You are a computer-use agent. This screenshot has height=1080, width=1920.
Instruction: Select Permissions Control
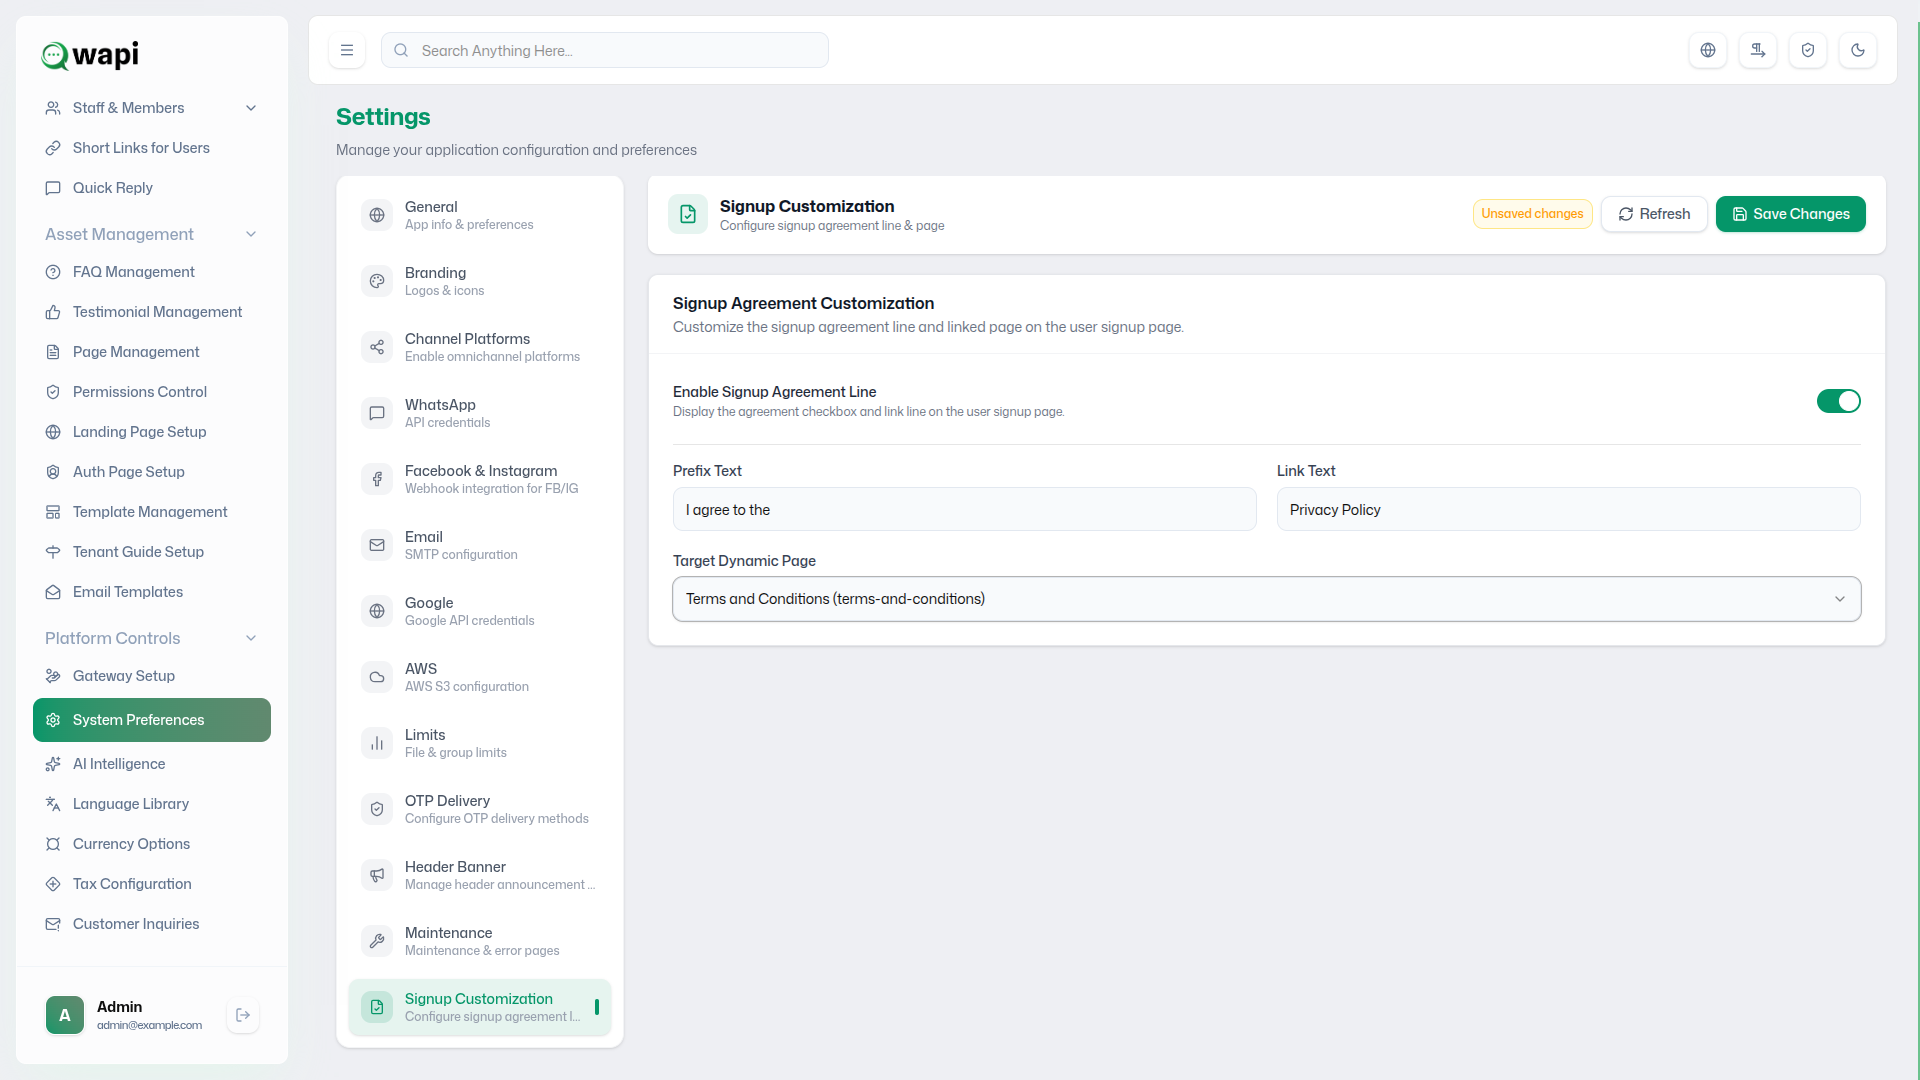[x=151, y=392]
